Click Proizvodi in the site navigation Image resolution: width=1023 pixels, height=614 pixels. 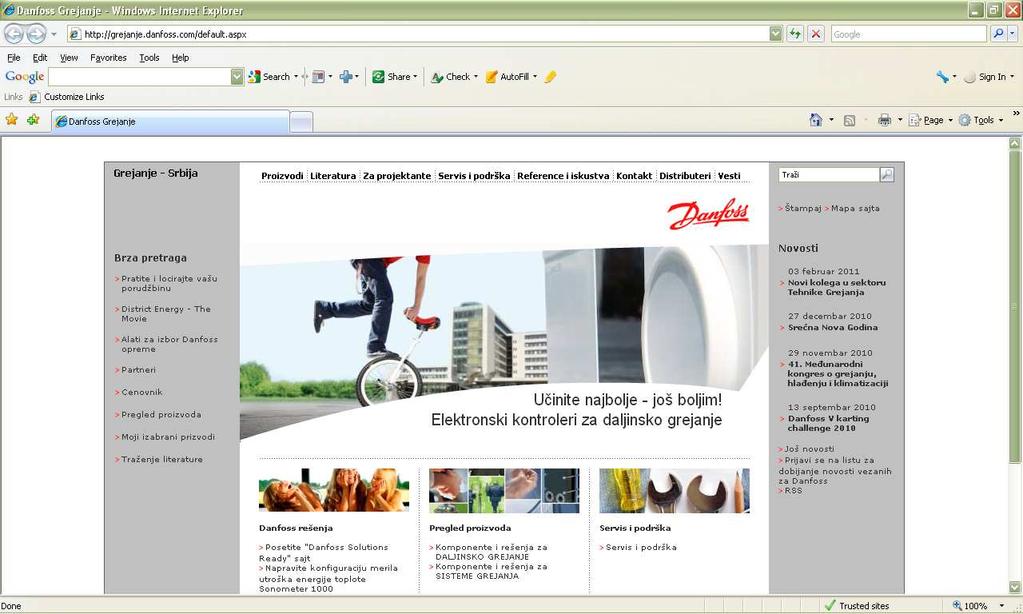[x=282, y=176]
